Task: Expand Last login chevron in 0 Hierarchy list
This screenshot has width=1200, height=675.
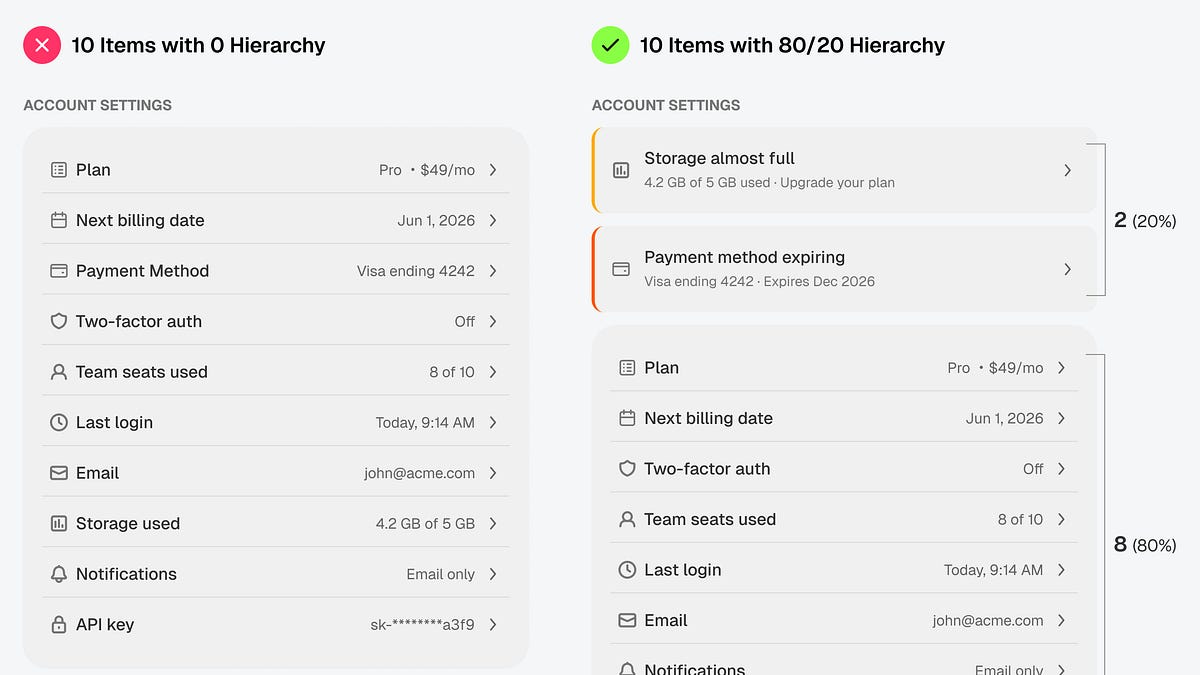Action: [493, 422]
